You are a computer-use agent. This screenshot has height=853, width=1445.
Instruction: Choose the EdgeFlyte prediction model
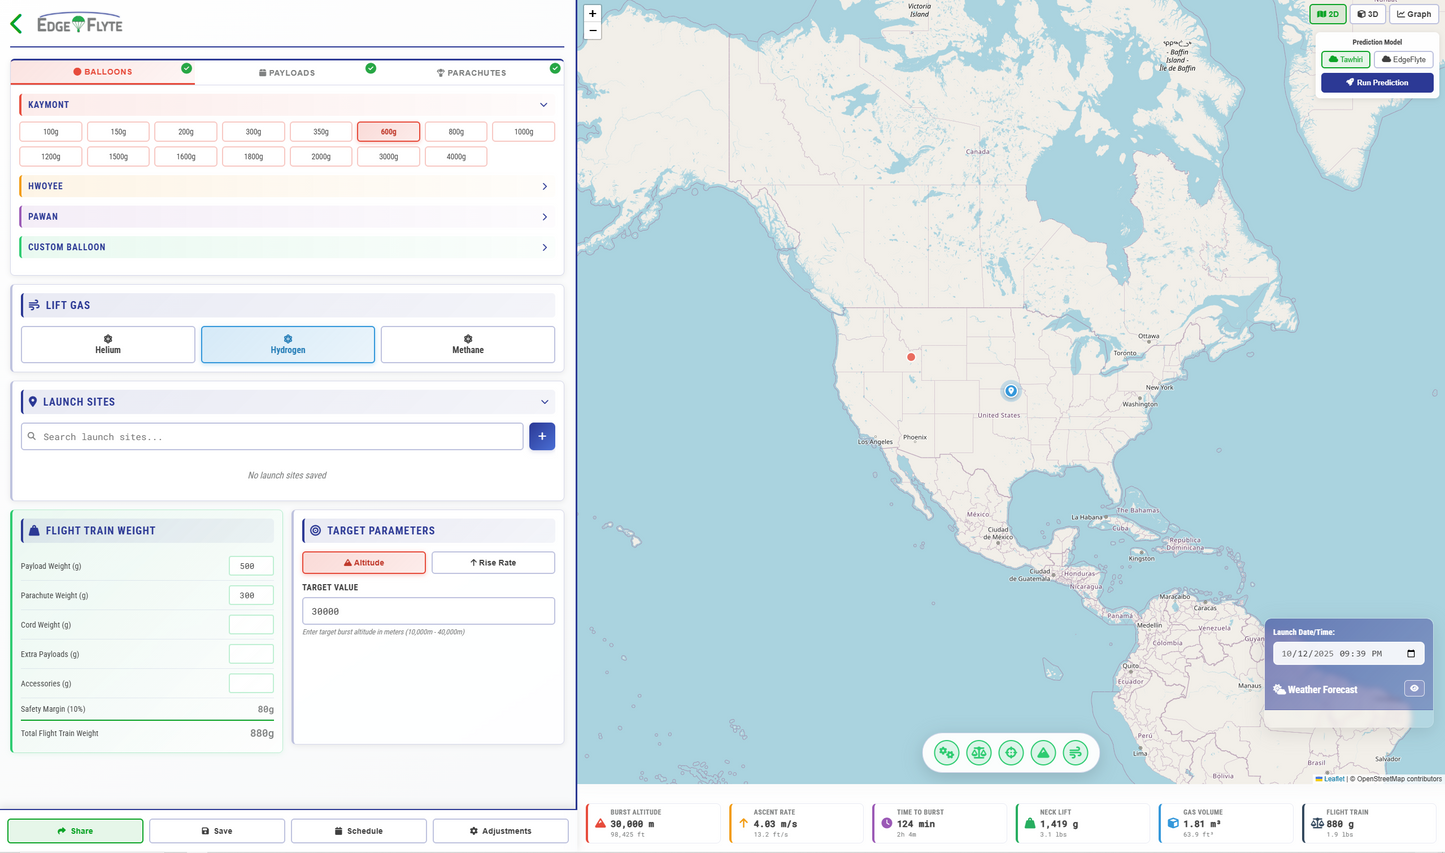pos(1403,60)
